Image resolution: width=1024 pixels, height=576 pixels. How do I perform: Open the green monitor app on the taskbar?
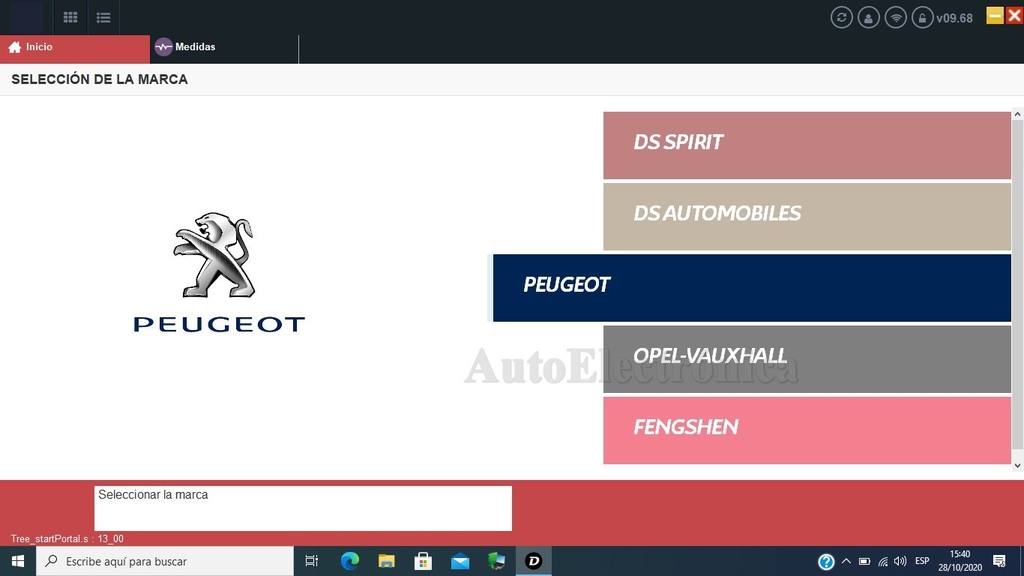point(496,561)
